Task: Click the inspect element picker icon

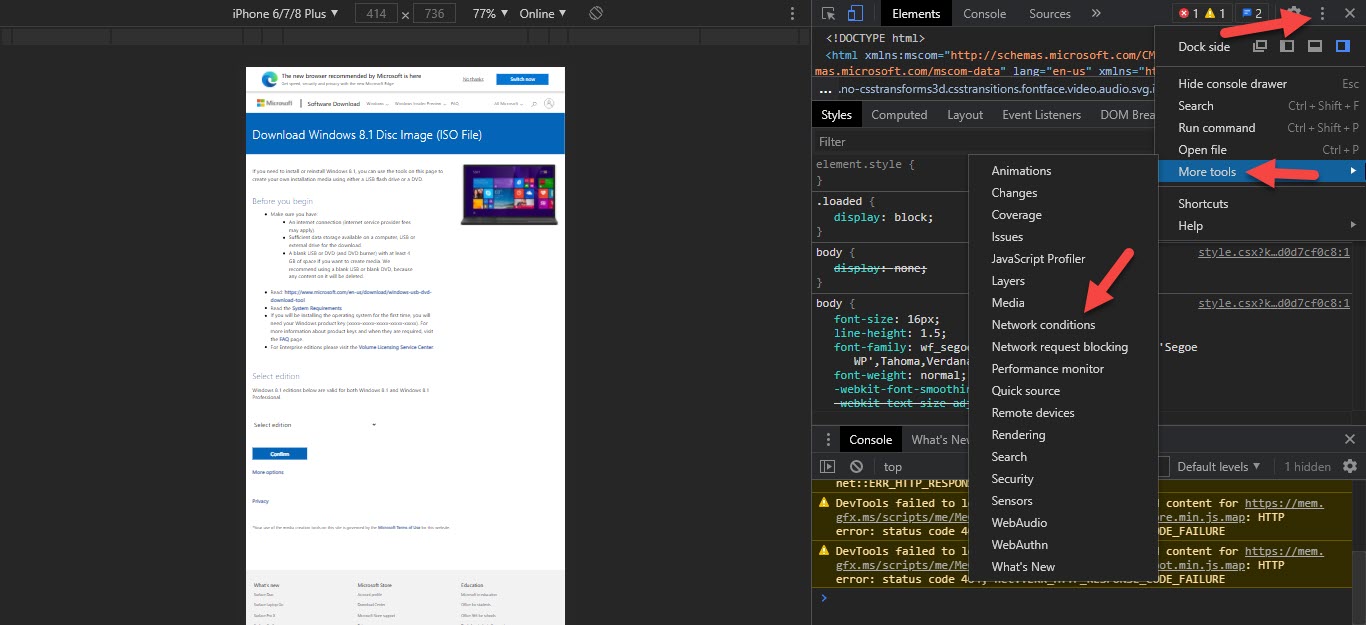Action: tap(829, 14)
